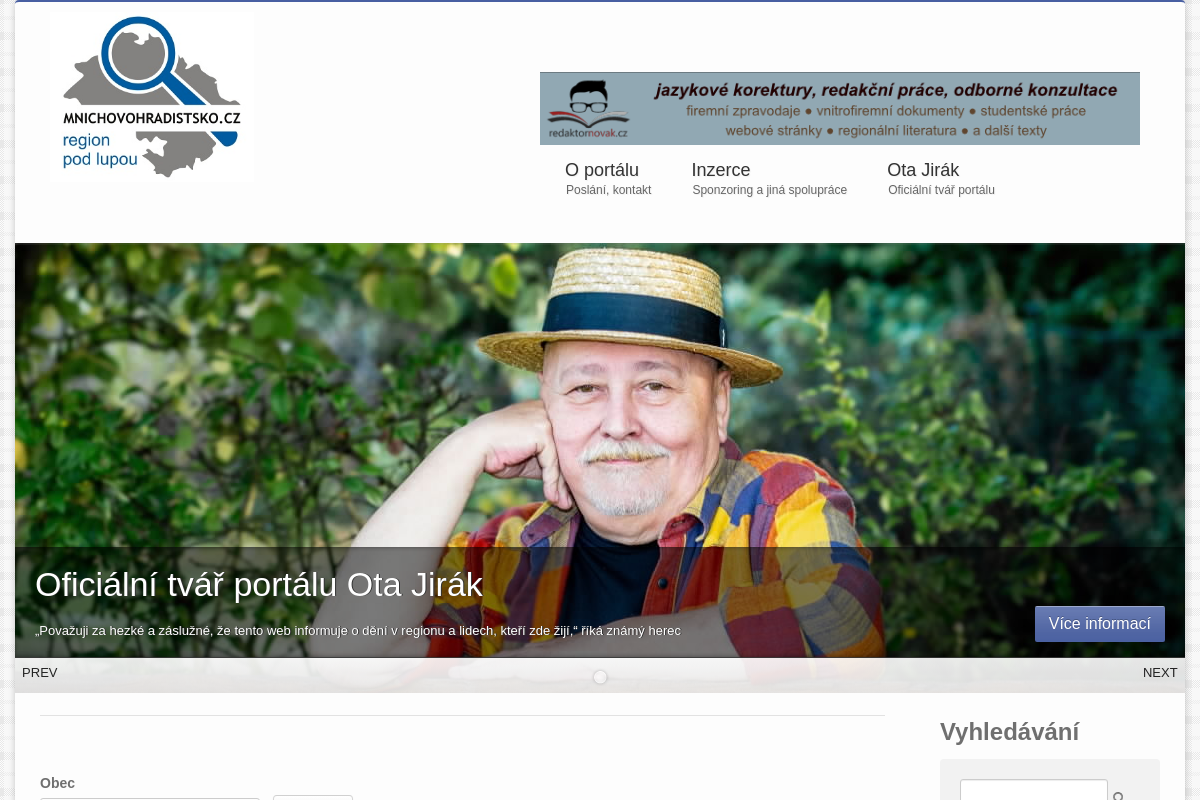Screen dimensions: 1200x800
Task: Open the O portálu menu item
Action: click(602, 170)
